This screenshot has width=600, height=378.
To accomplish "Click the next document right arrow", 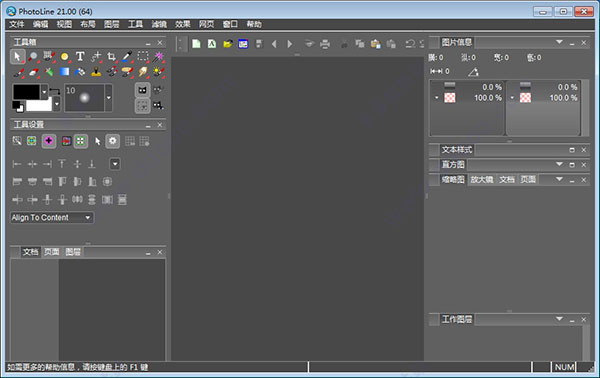I will (290, 44).
